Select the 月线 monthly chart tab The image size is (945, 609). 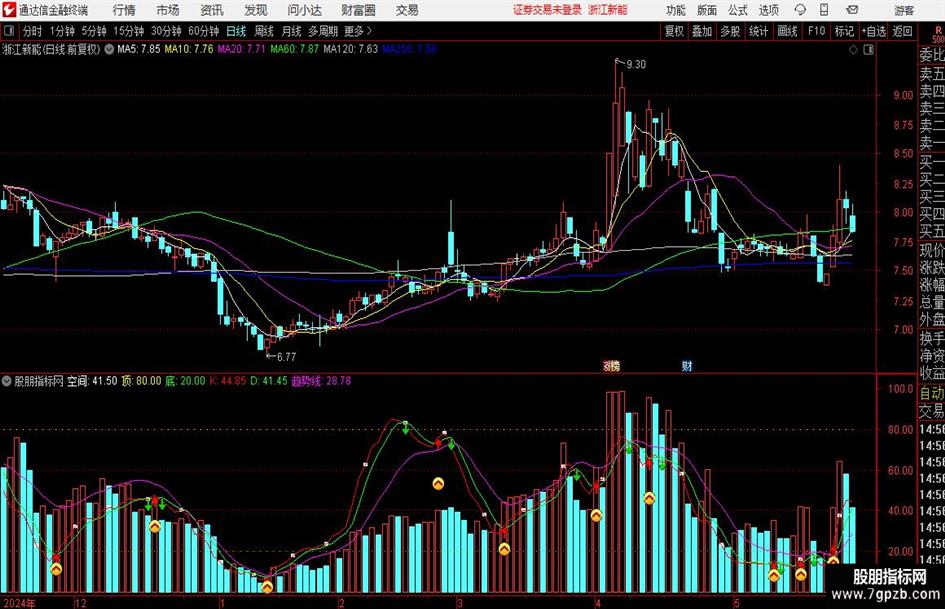291,31
